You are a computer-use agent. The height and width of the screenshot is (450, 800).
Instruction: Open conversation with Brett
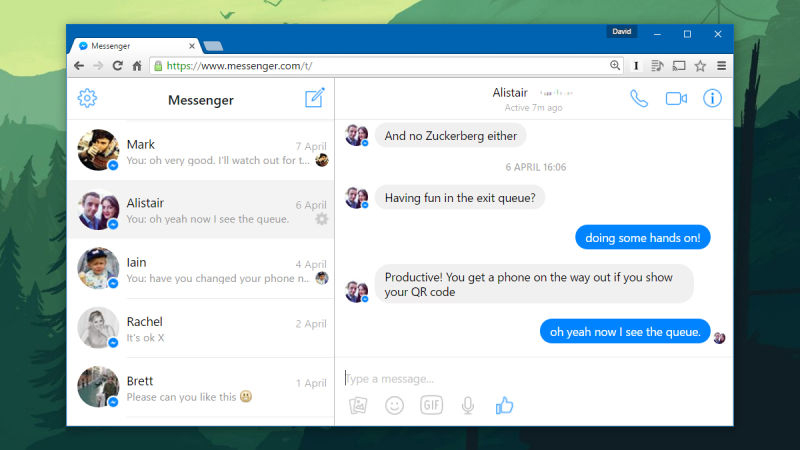201,387
